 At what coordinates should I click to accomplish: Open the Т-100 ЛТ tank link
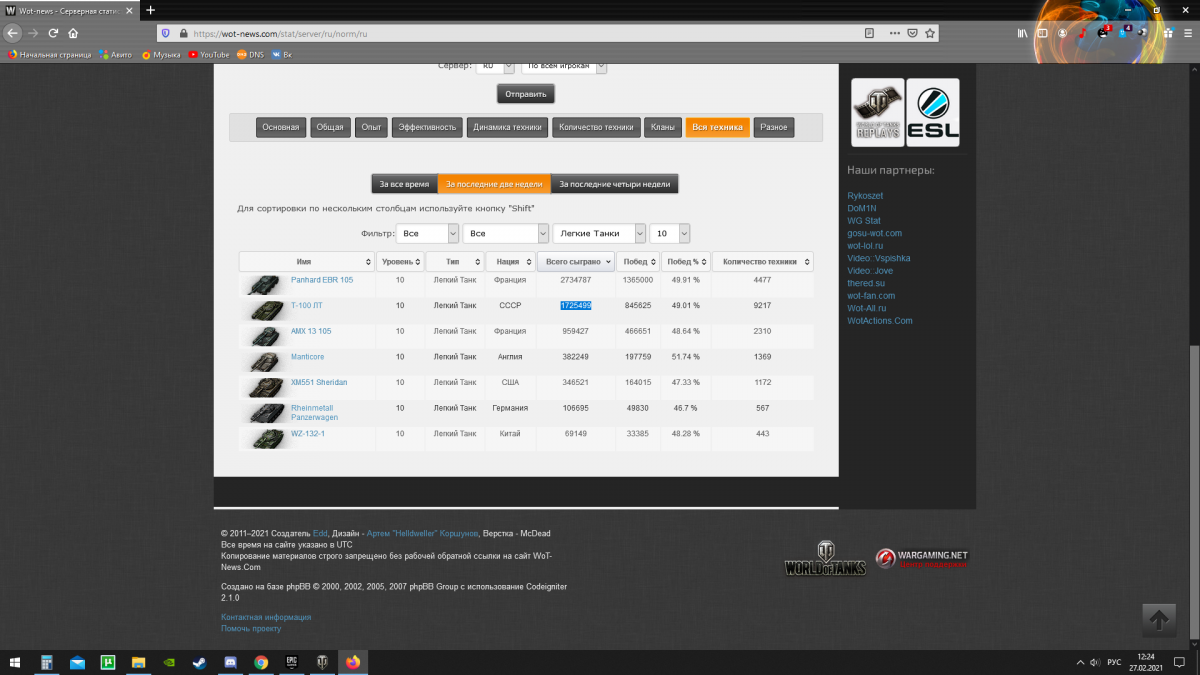click(x=307, y=305)
